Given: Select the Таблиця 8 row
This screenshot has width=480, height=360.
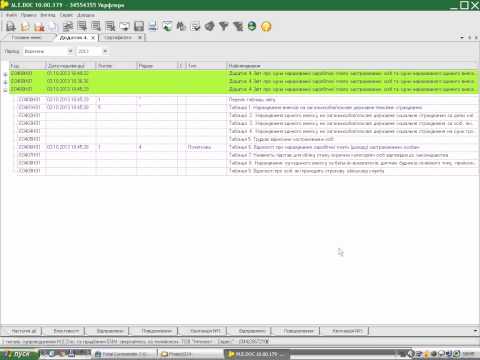Looking at the screenshot, I should [247, 163].
